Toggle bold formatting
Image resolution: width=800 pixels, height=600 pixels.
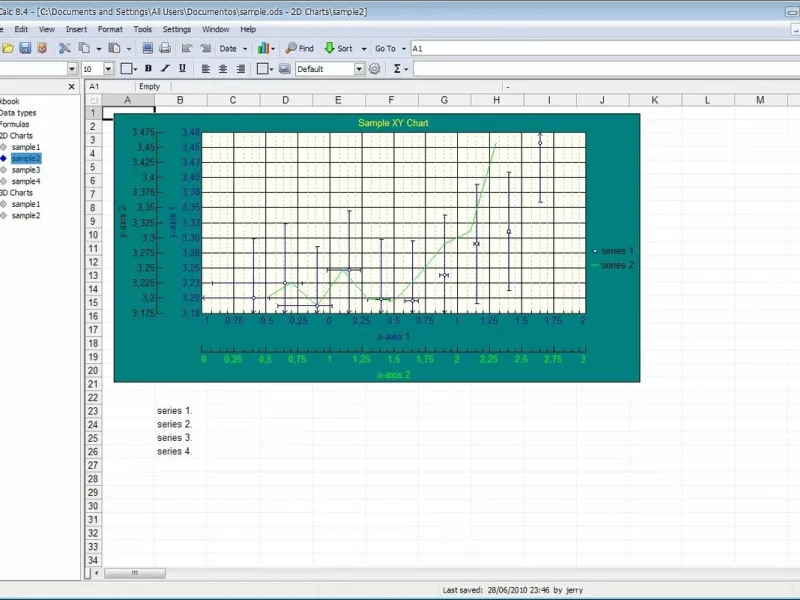point(148,68)
